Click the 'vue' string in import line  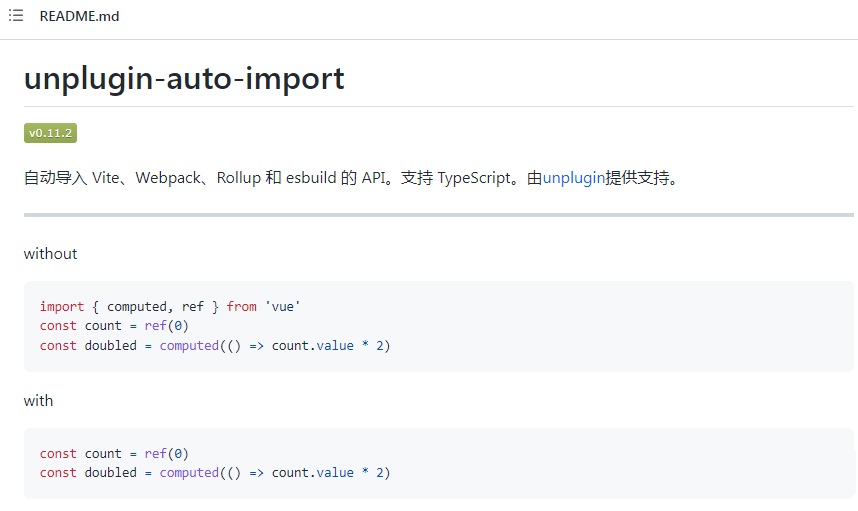tap(282, 306)
